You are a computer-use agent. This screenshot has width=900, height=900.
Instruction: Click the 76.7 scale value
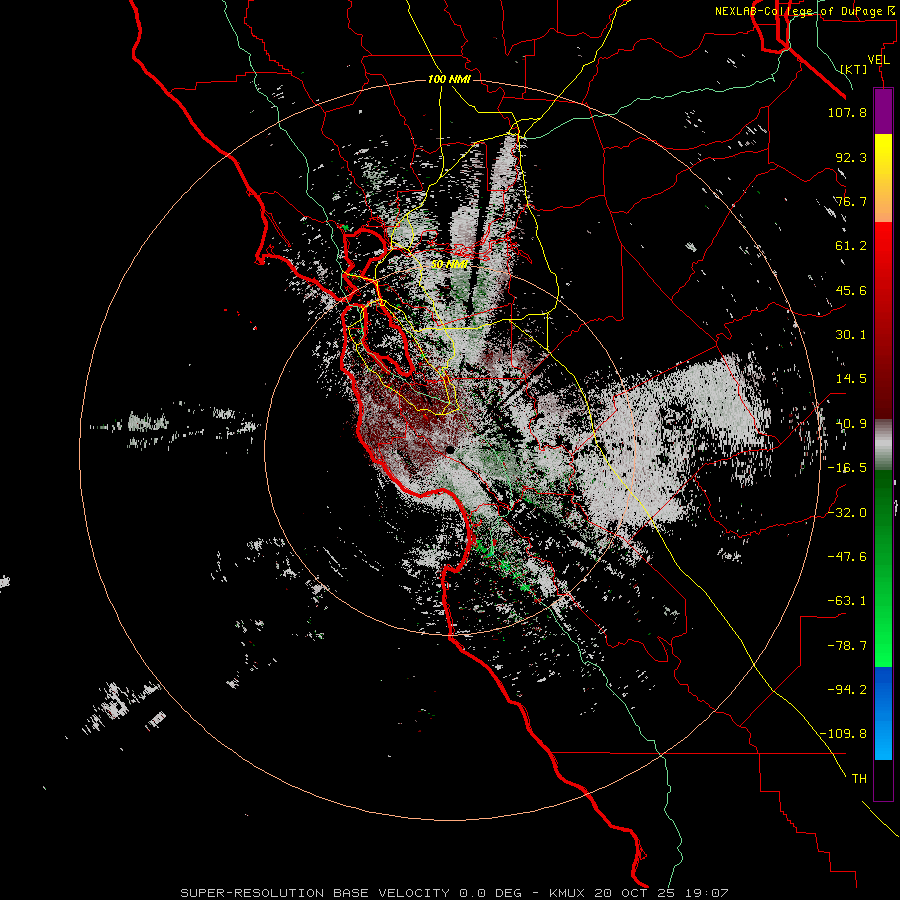[x=851, y=201]
